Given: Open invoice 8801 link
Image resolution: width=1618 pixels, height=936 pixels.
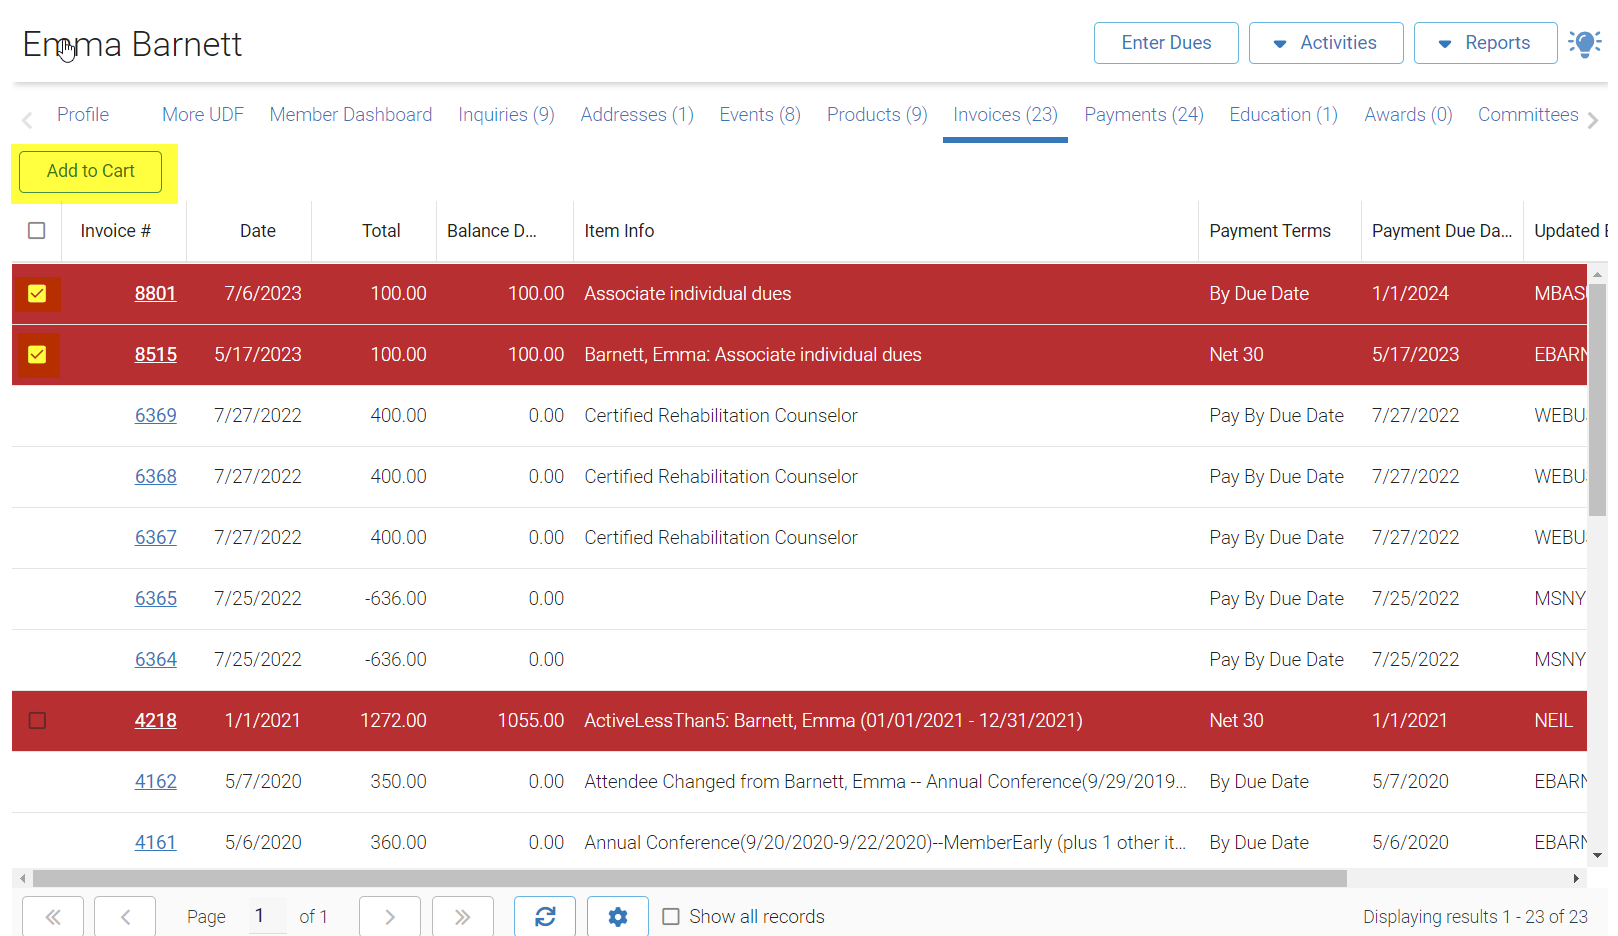Looking at the screenshot, I should coord(155,294).
